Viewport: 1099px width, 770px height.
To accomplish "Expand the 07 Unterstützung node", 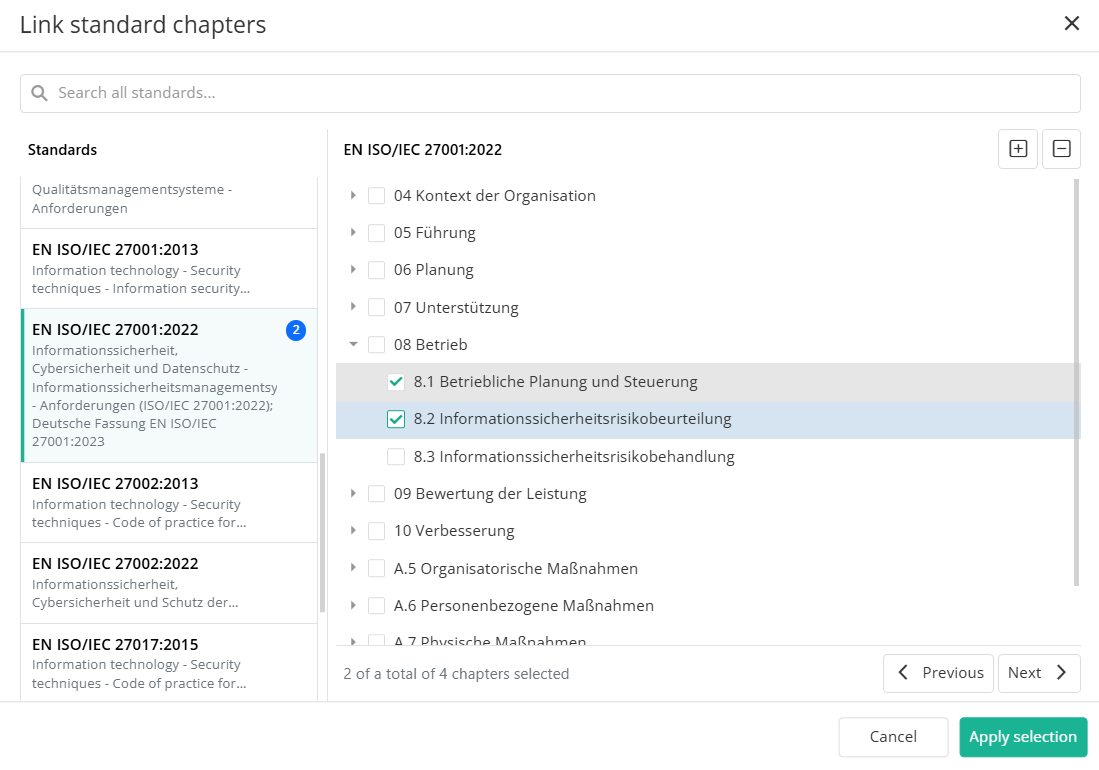I will pyautogui.click(x=353, y=308).
